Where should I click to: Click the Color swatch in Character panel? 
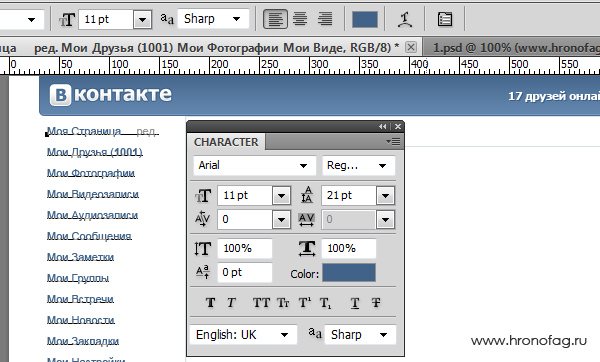pyautogui.click(x=349, y=273)
